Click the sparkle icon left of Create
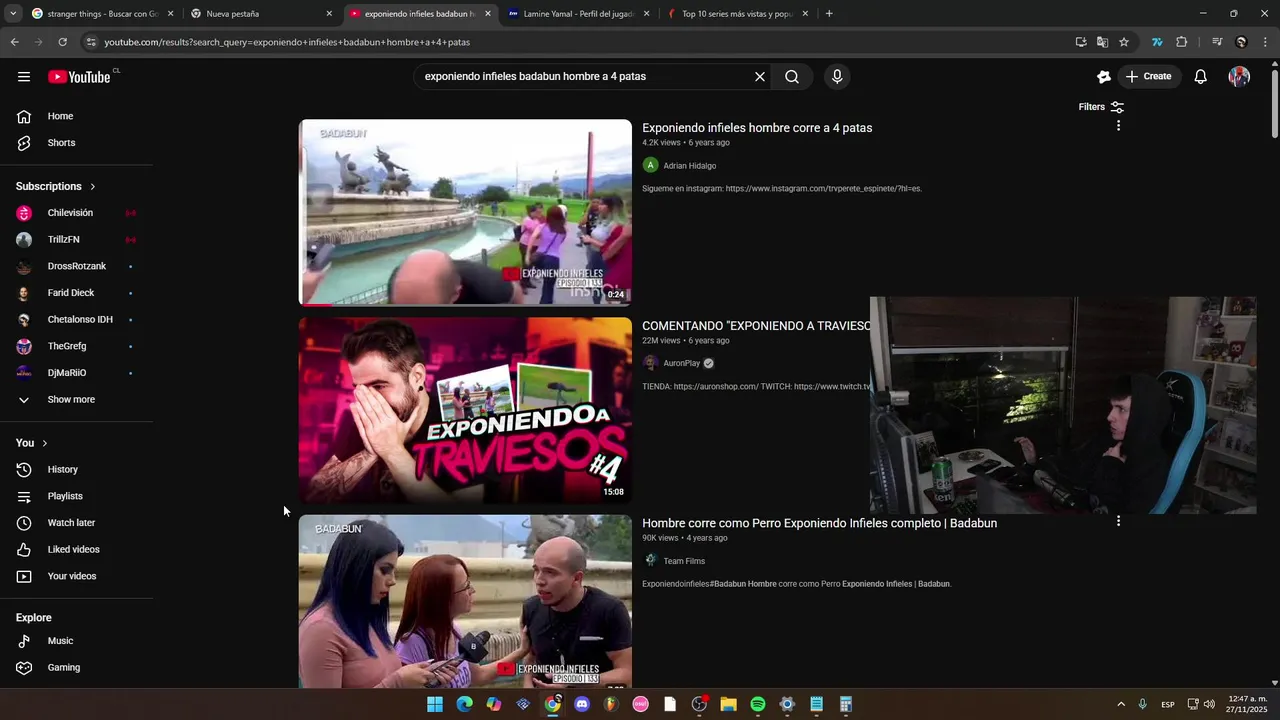This screenshot has width=1280, height=720. point(1104,77)
